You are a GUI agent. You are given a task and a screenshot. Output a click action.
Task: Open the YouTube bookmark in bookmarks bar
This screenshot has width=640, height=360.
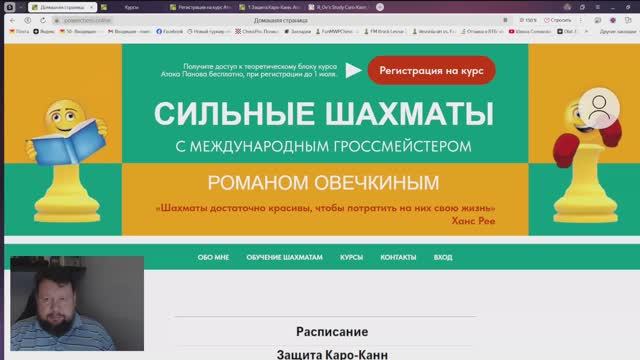(530, 31)
